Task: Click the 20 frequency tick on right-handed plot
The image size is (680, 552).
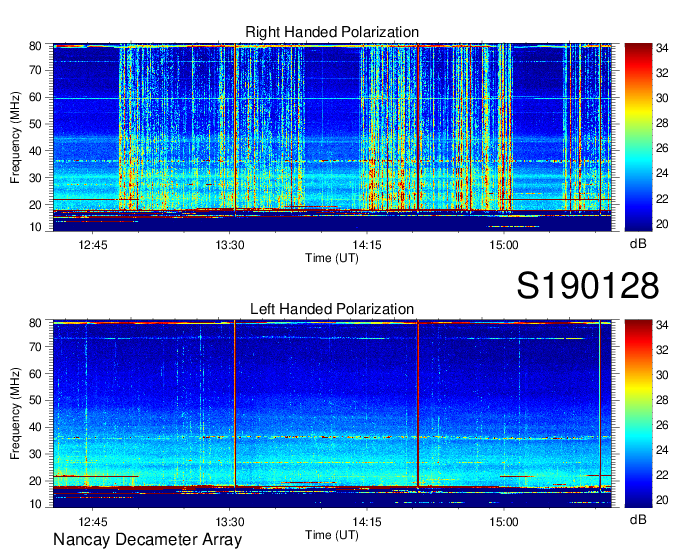Action: (35, 205)
